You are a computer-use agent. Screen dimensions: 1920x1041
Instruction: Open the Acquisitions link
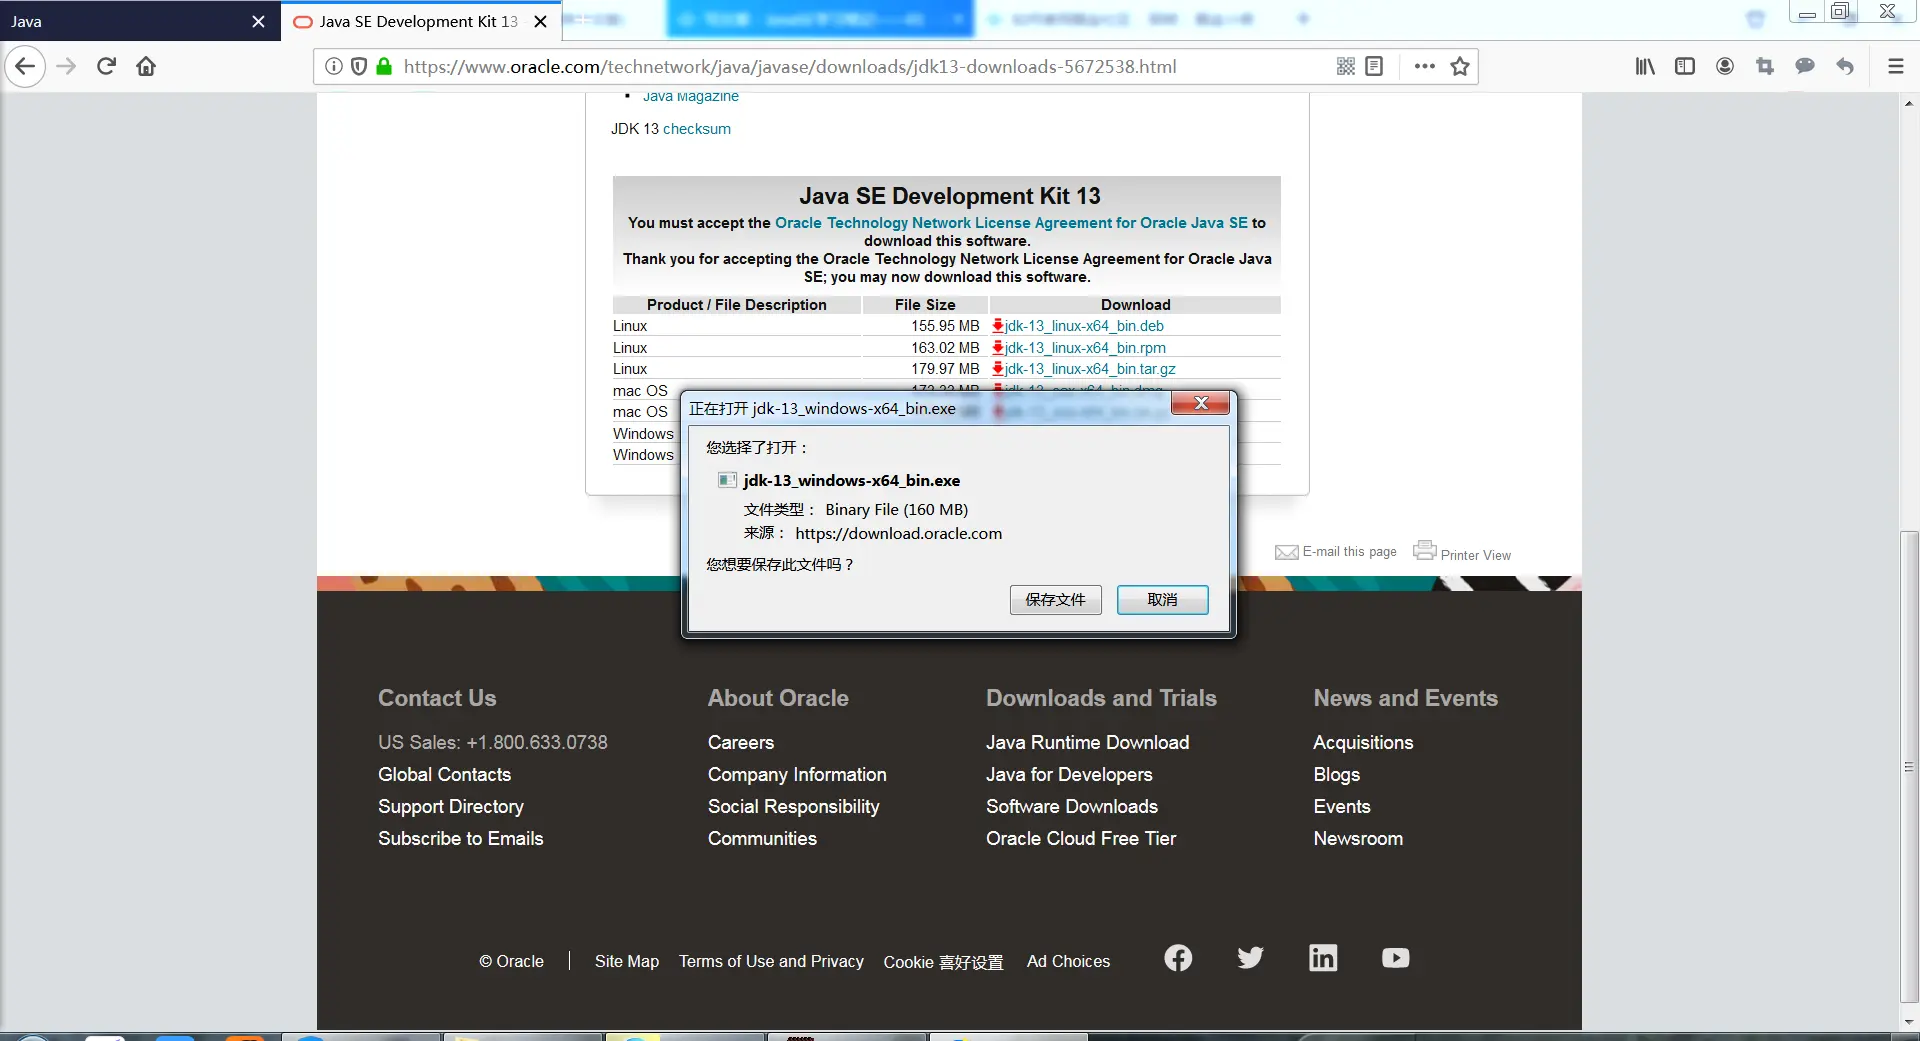point(1363,743)
